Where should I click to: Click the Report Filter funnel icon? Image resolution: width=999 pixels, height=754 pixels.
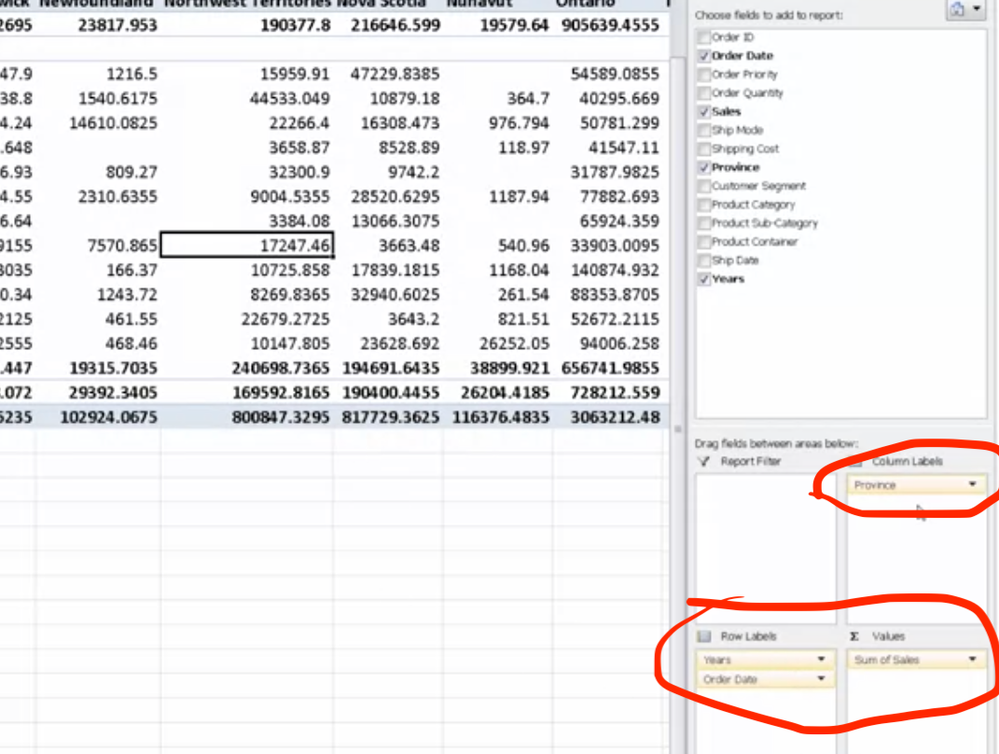pyautogui.click(x=703, y=461)
